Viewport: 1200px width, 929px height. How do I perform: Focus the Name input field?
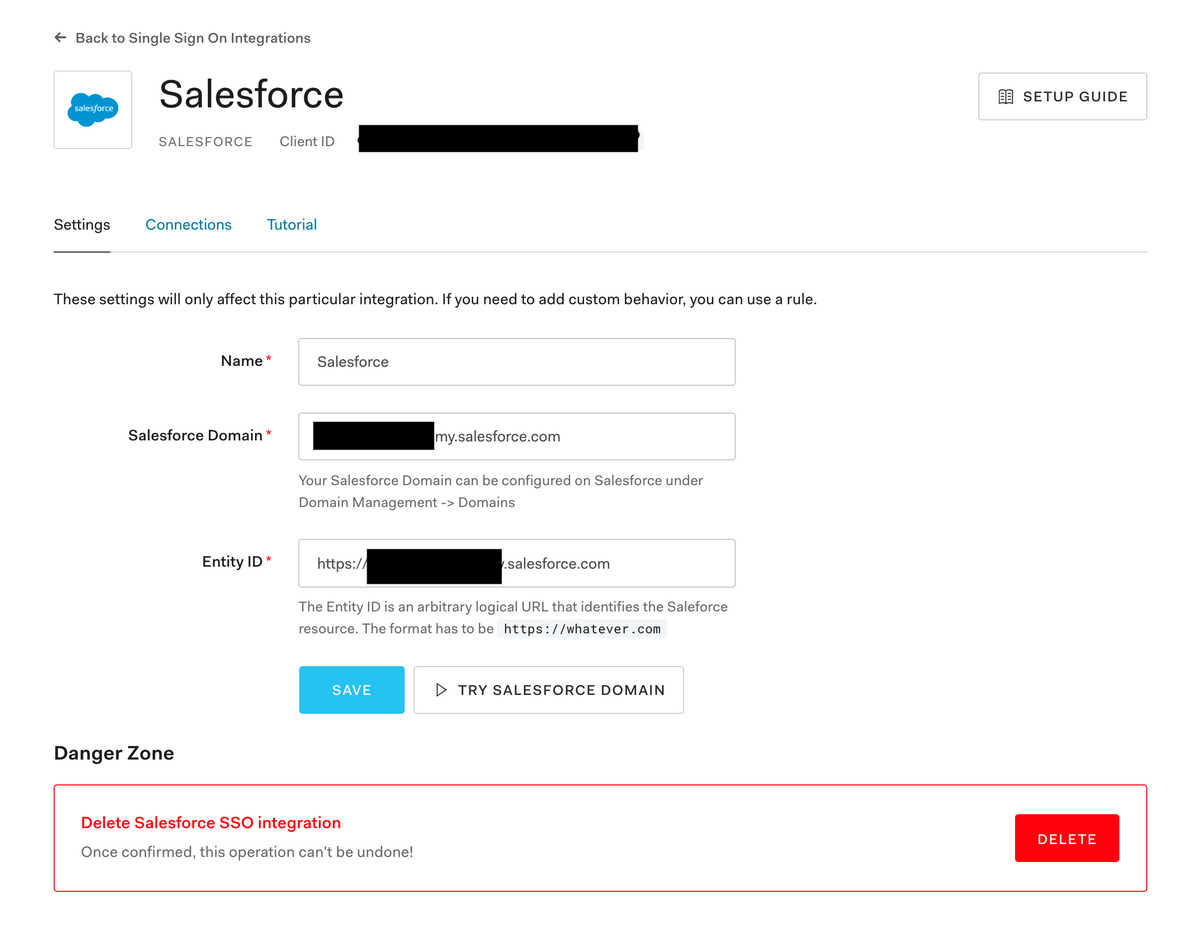click(517, 362)
